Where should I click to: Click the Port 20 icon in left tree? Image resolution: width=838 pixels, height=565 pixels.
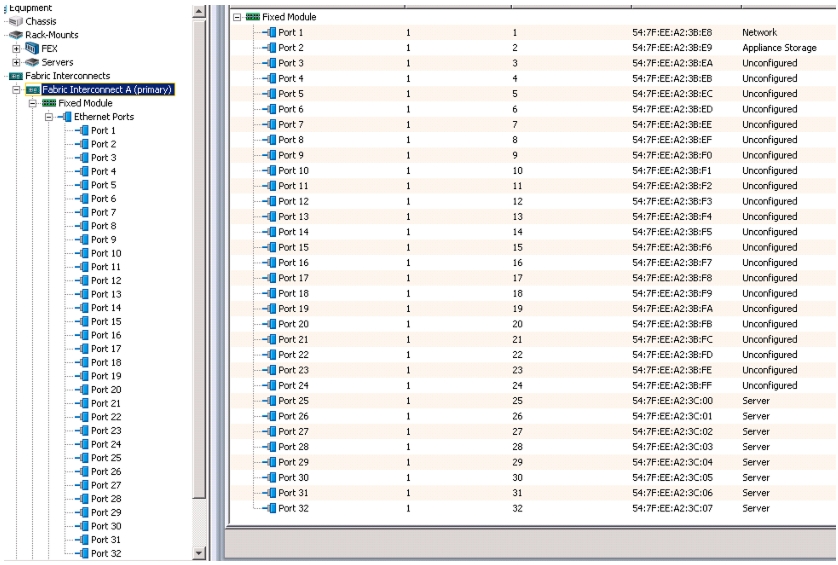[83, 390]
